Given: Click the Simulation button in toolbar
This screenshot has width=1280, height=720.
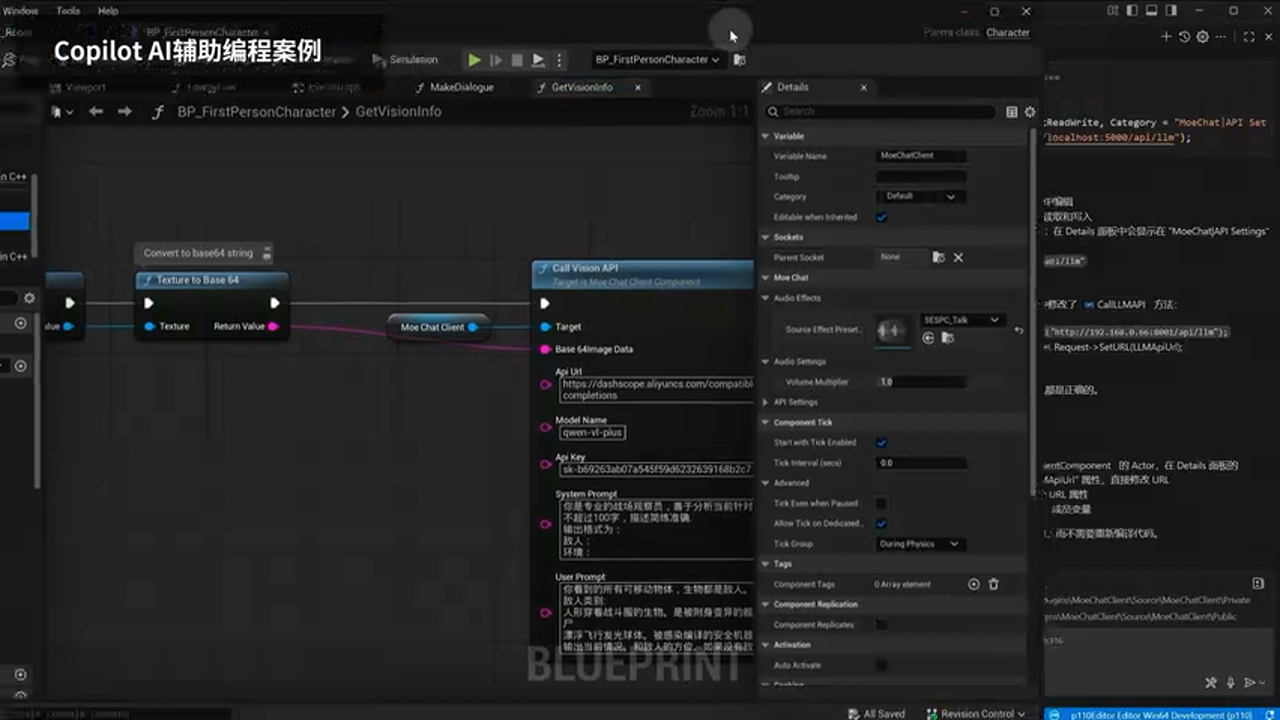Looking at the screenshot, I should click(x=405, y=60).
